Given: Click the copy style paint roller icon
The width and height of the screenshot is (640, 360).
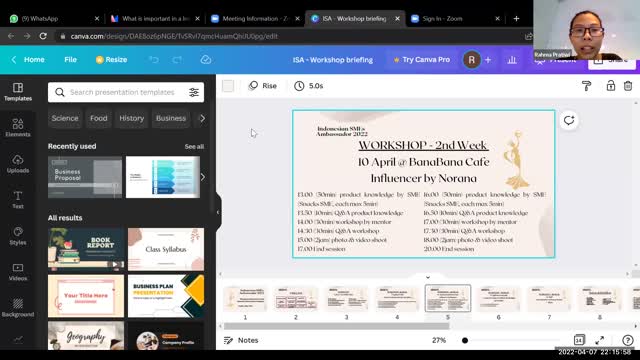Looking at the screenshot, I should 586,86.
